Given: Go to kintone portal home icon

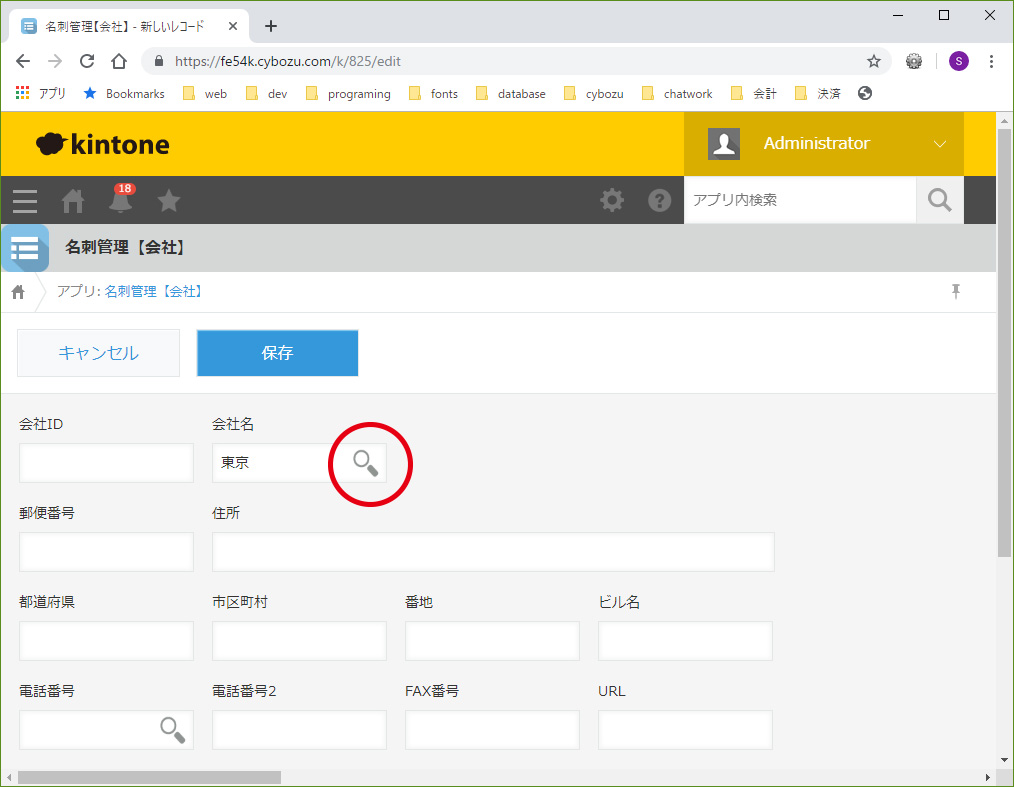Looking at the screenshot, I should (x=72, y=200).
